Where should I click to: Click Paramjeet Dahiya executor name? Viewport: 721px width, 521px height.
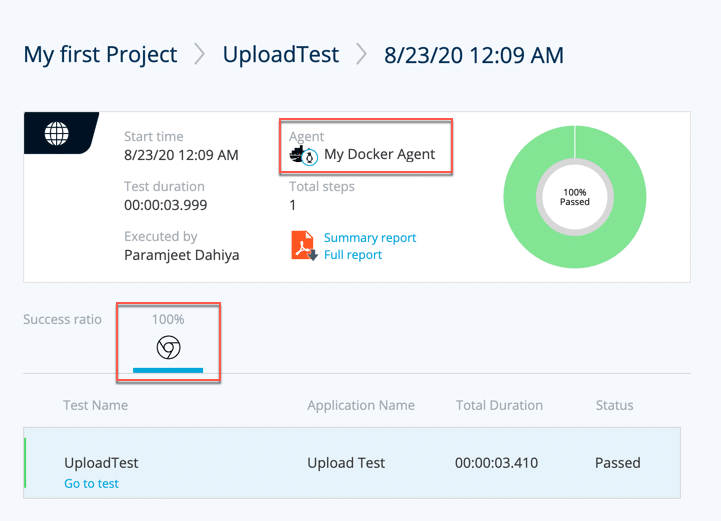[182, 255]
